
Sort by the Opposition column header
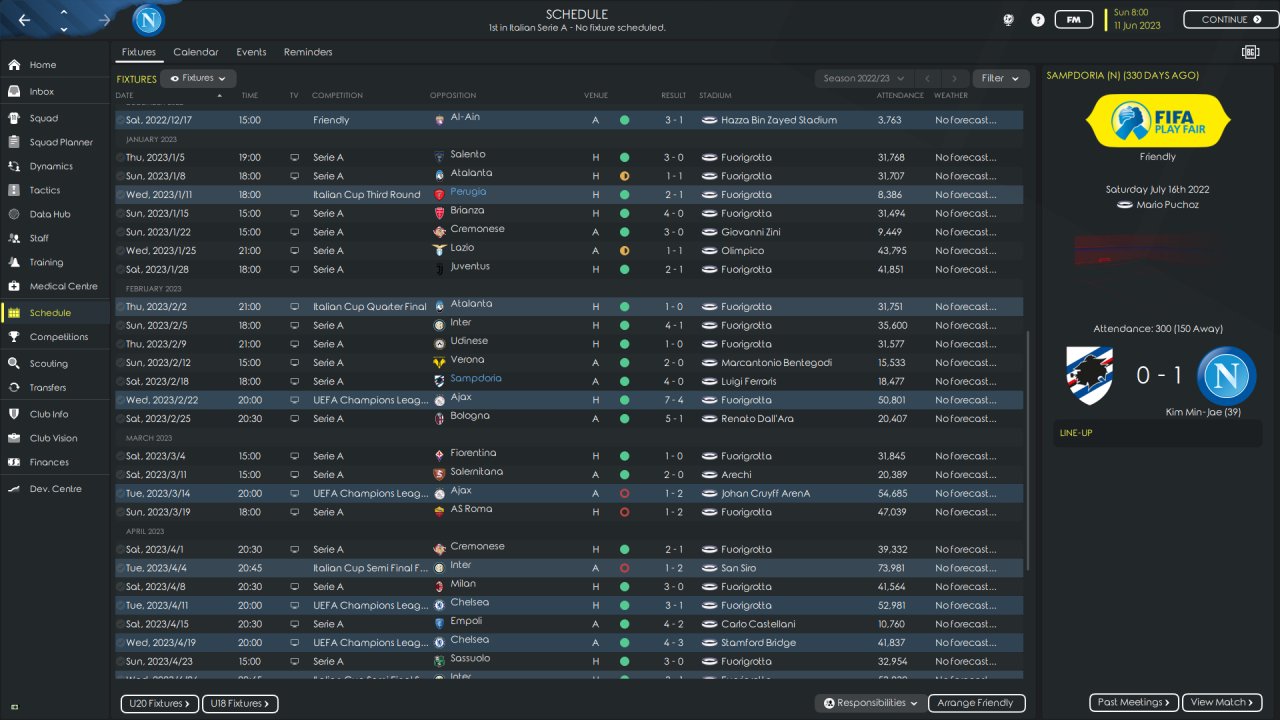[453, 95]
